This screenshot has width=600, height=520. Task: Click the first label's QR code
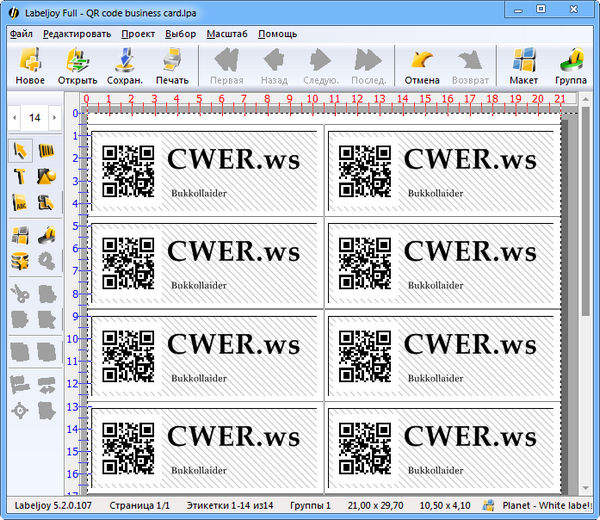pyautogui.click(x=129, y=171)
